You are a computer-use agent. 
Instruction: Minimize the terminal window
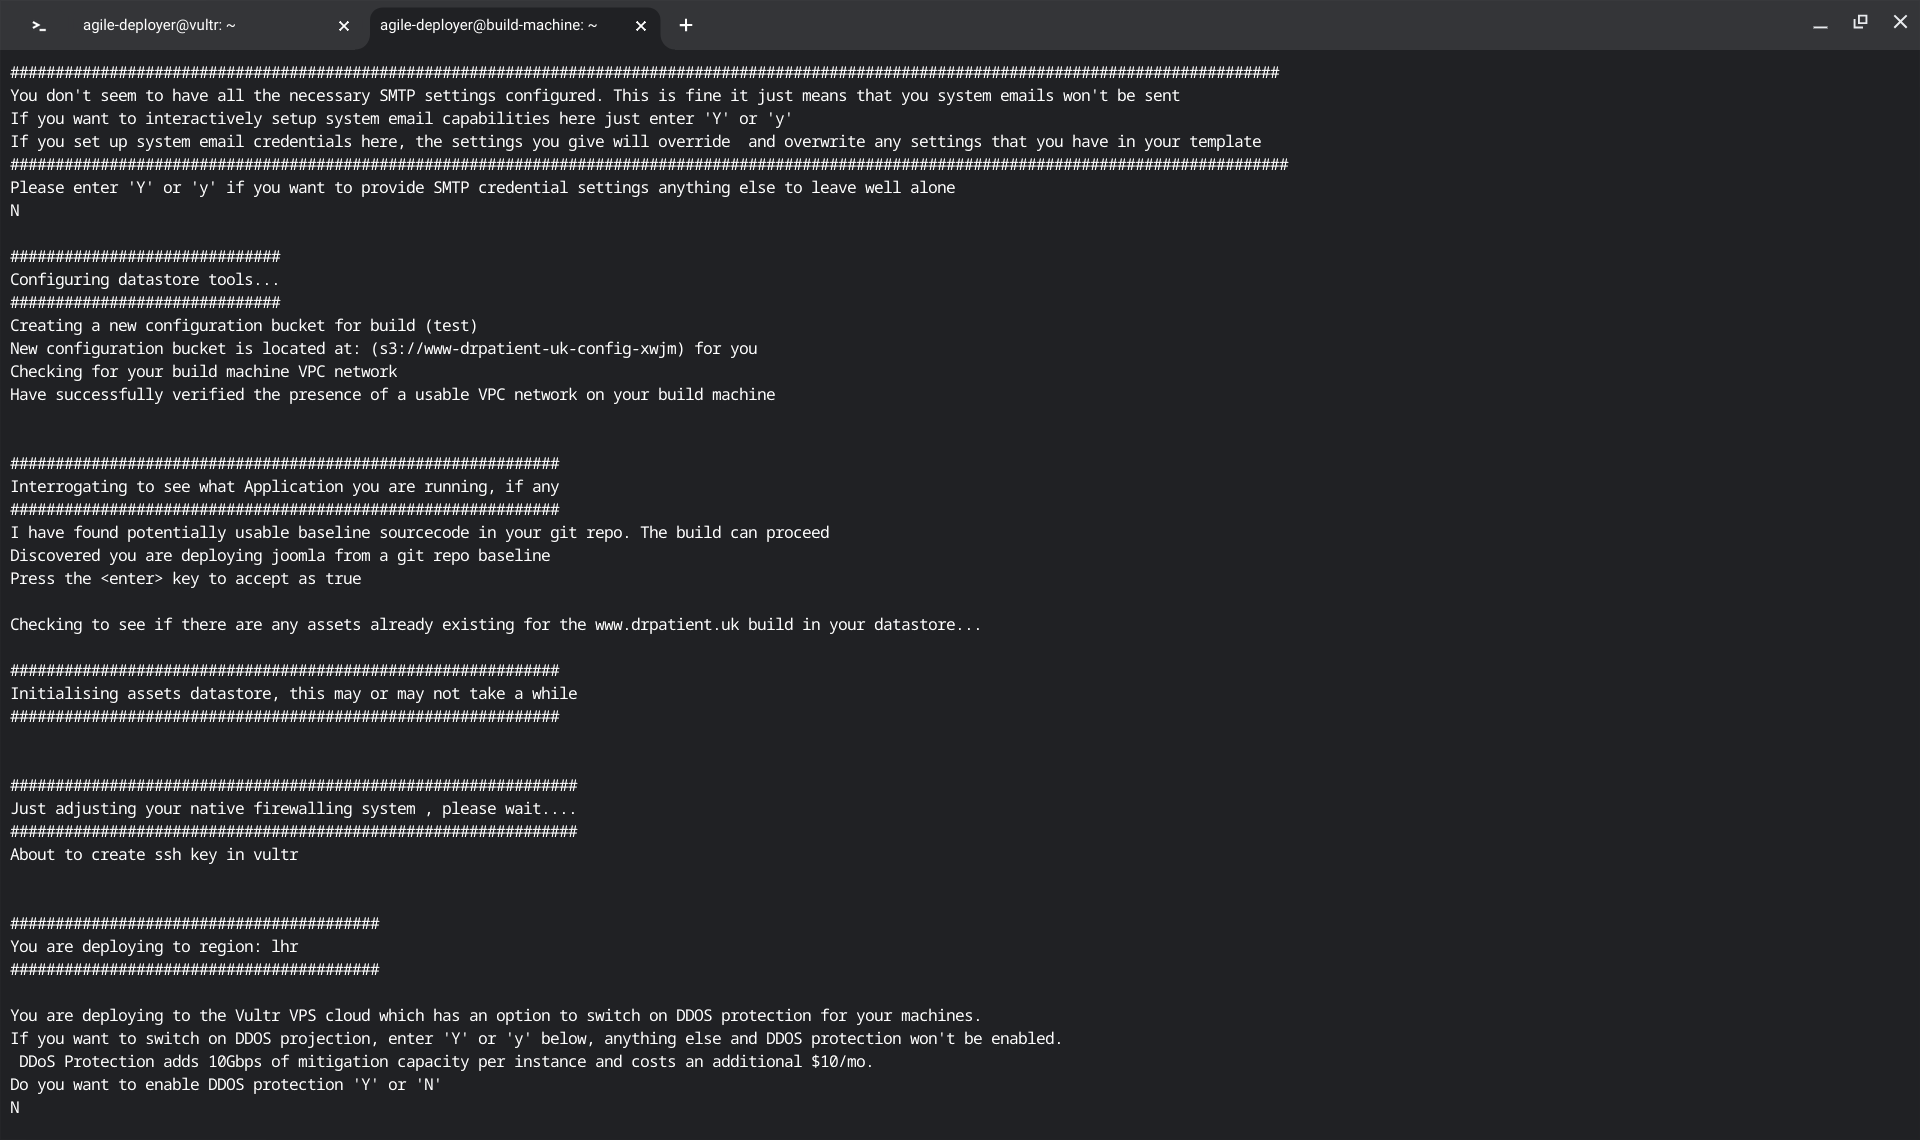[x=1820, y=24]
